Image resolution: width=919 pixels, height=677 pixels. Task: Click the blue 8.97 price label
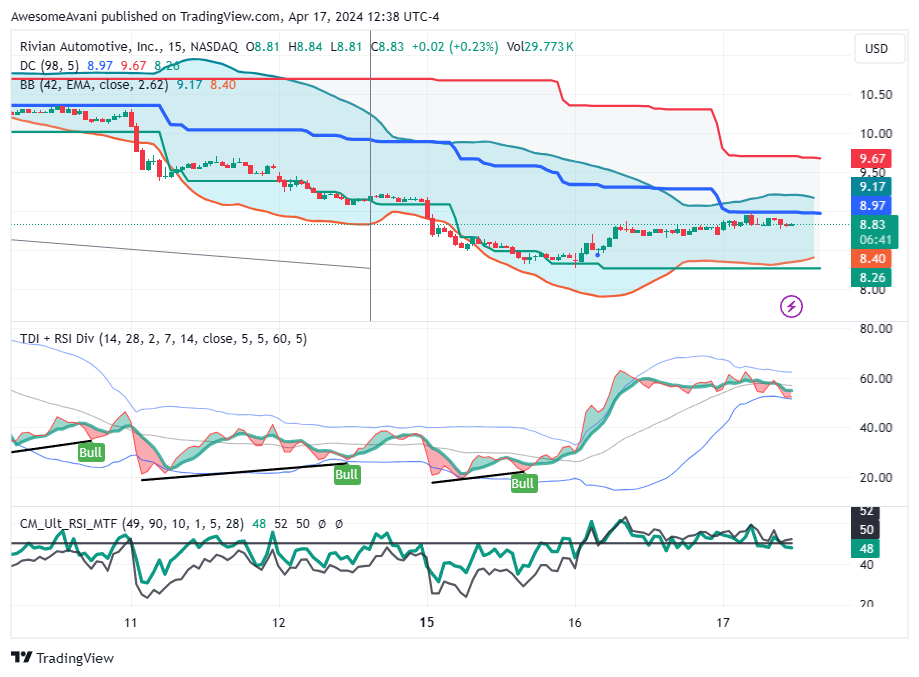tap(872, 205)
